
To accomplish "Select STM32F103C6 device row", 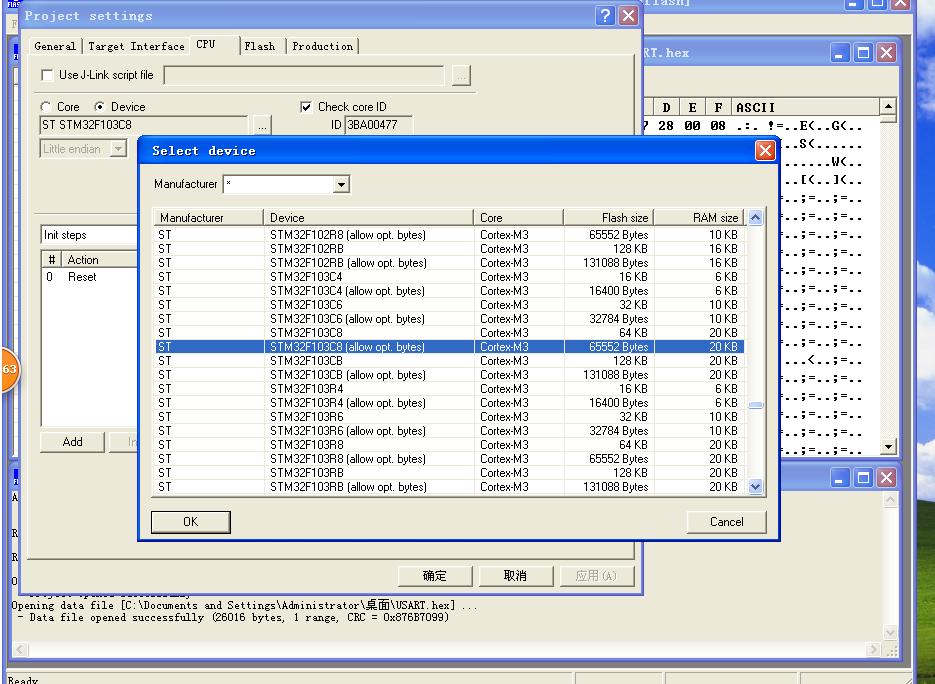I will (450, 305).
